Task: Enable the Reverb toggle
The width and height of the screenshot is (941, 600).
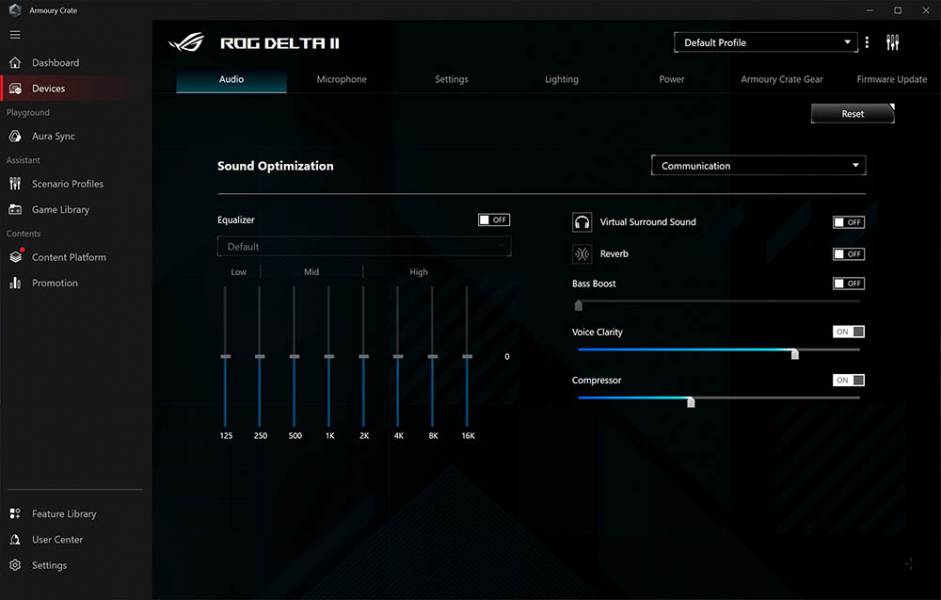Action: 849,254
